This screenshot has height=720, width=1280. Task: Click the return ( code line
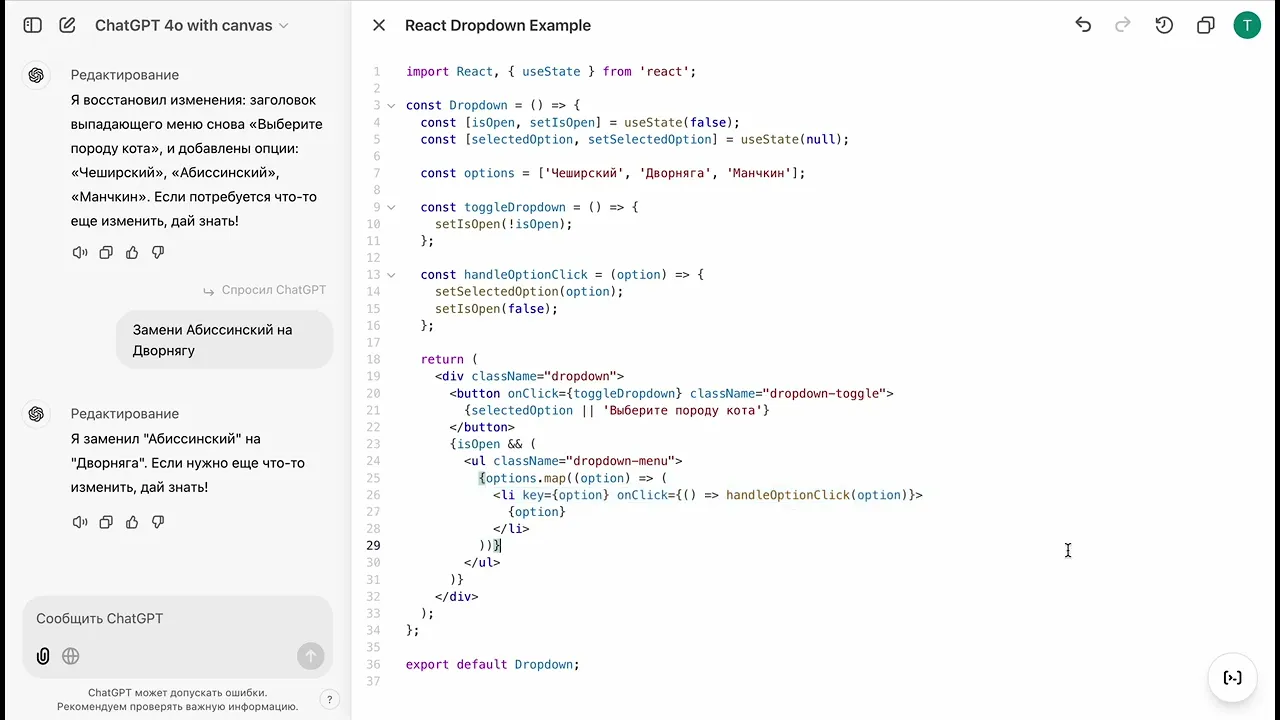[450, 359]
